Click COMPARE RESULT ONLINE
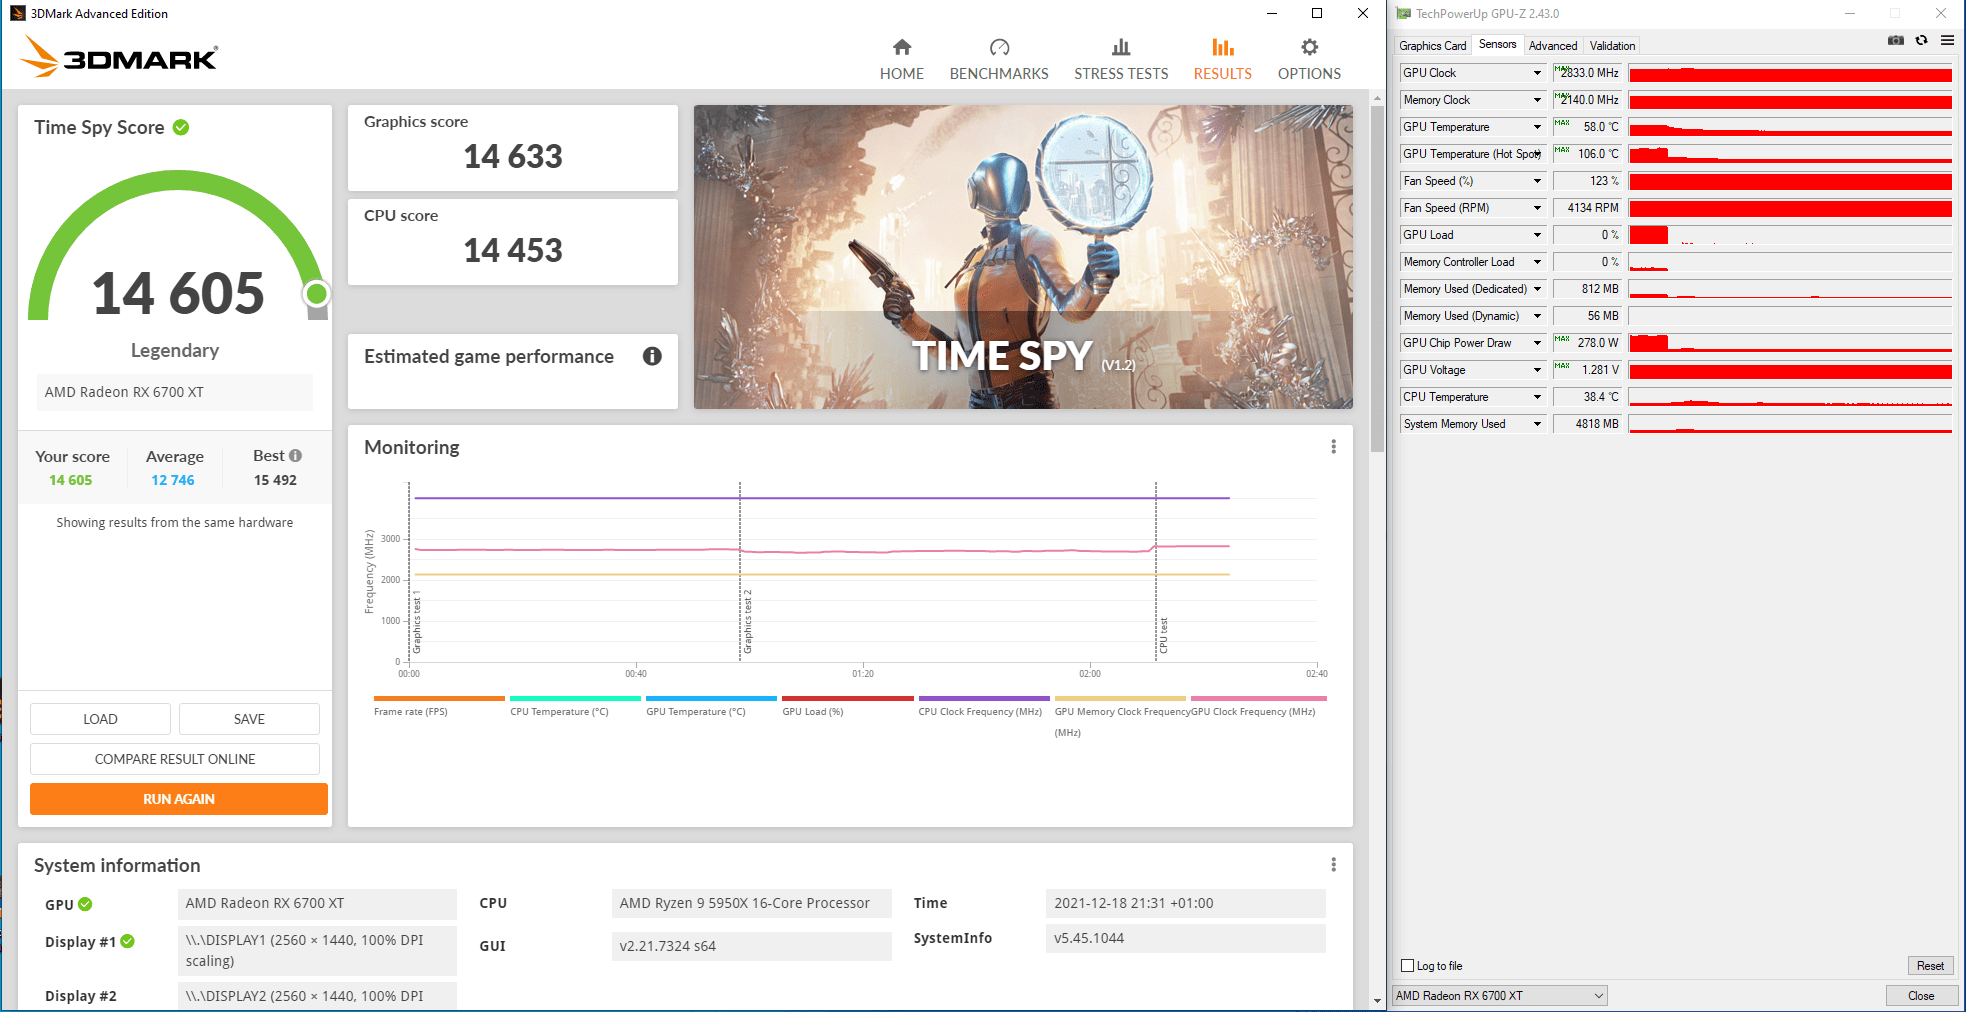The image size is (1966, 1012). pos(175,759)
